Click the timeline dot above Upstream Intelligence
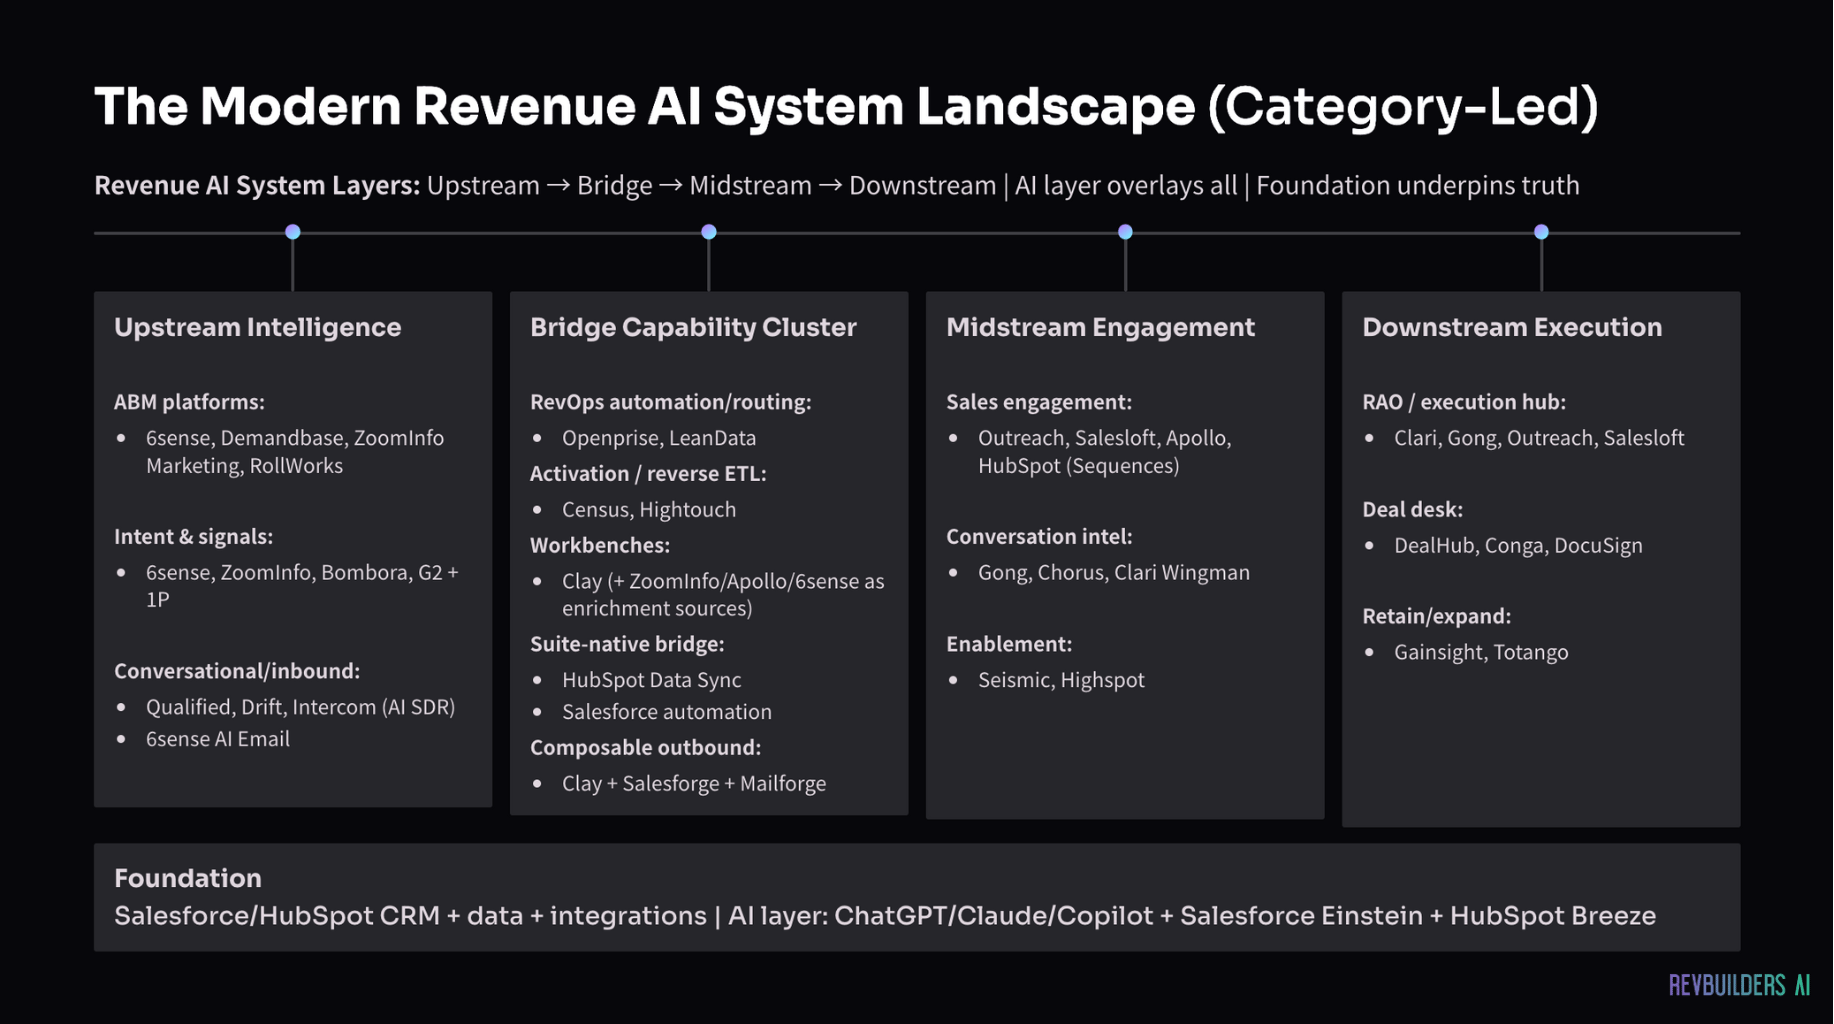The height and width of the screenshot is (1024, 1834). 292,231
